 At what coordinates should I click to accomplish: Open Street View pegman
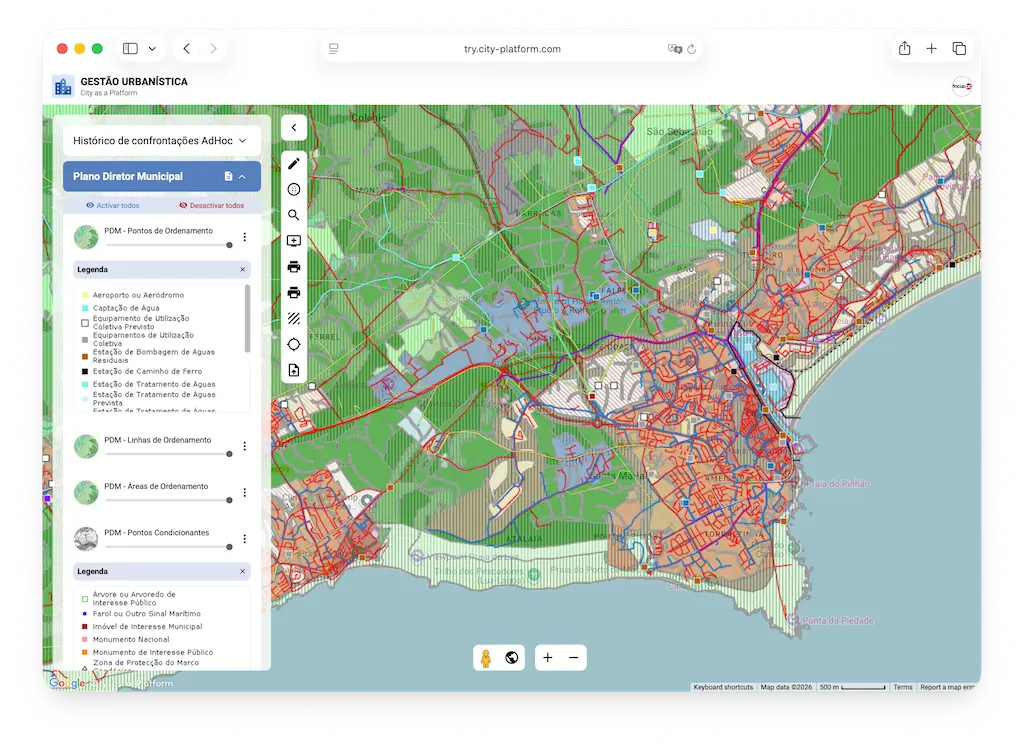click(x=486, y=658)
